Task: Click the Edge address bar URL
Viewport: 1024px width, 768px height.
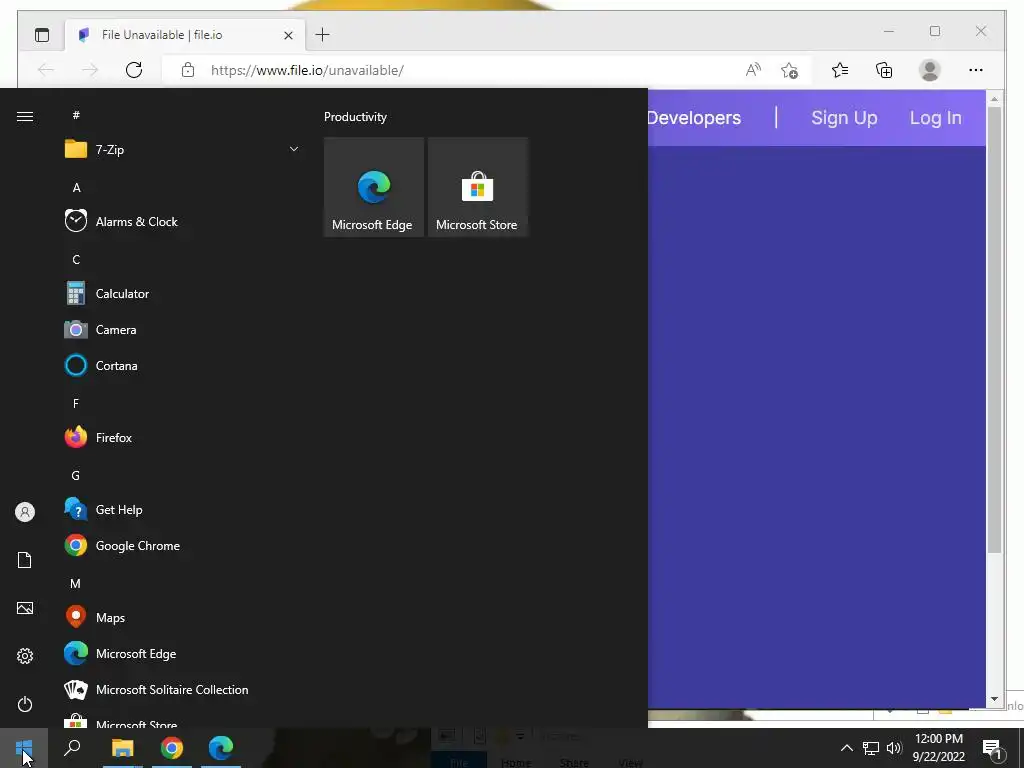Action: 307,70
